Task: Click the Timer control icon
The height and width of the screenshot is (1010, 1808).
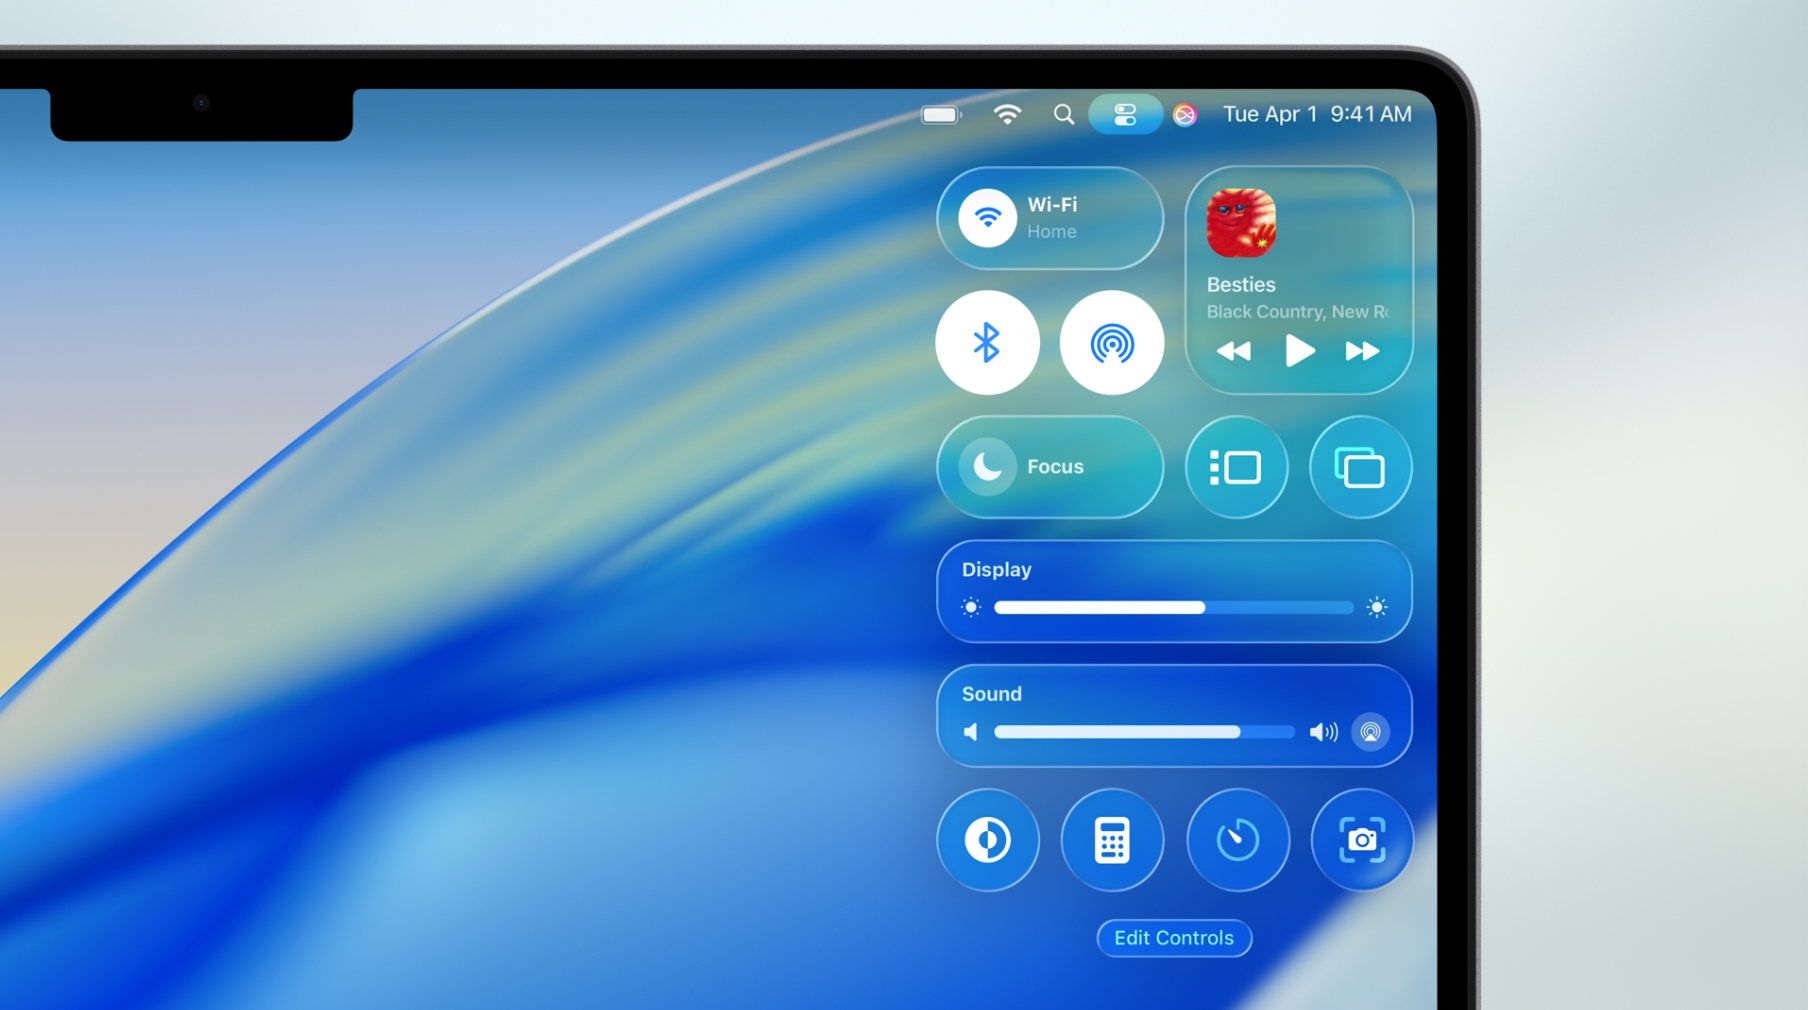Action: click(x=1237, y=840)
